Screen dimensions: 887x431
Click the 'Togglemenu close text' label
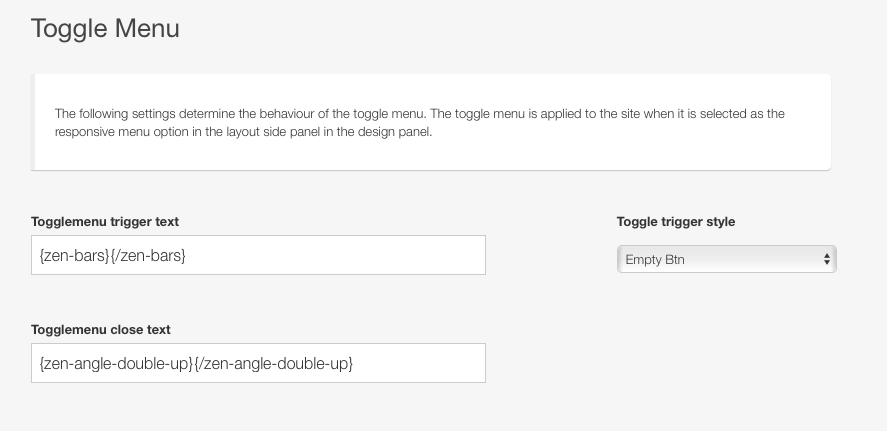pyautogui.click(x=101, y=330)
